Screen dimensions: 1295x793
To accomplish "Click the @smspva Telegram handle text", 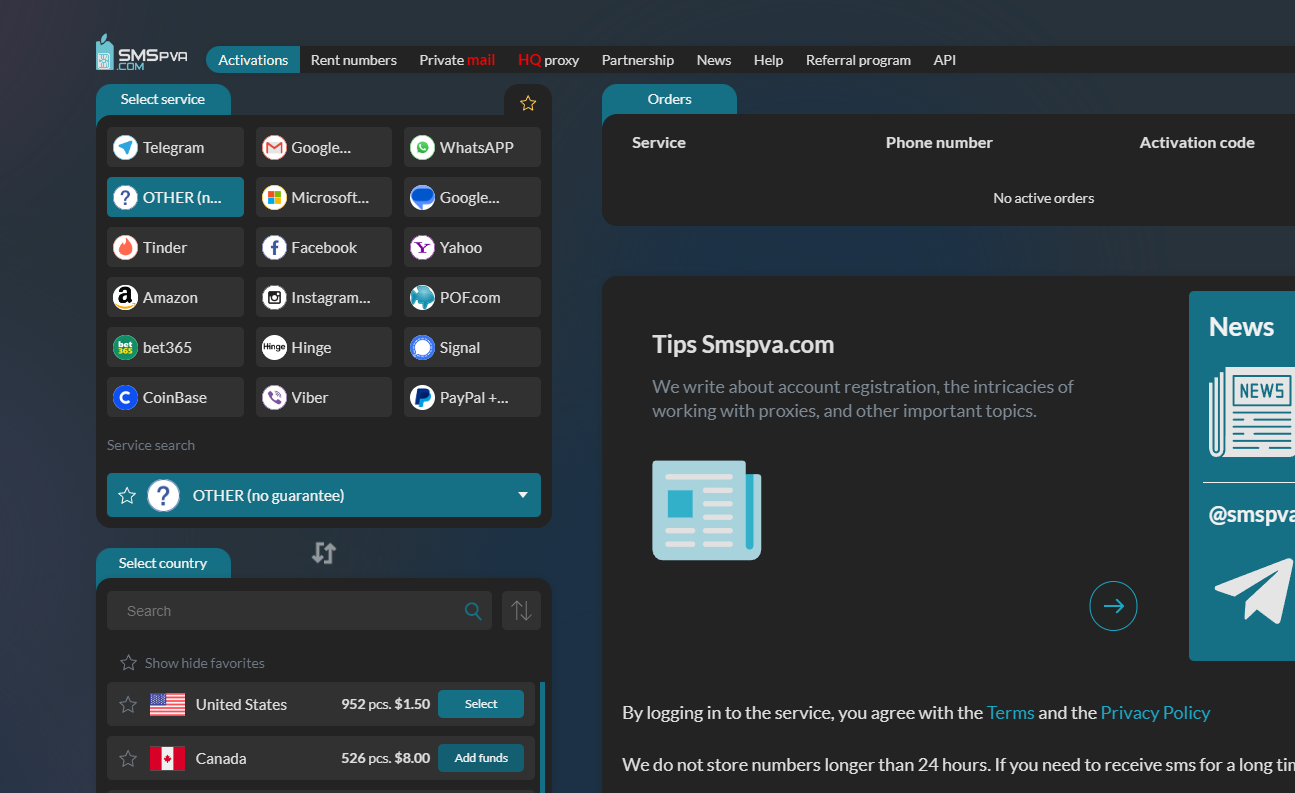I will point(1251,515).
